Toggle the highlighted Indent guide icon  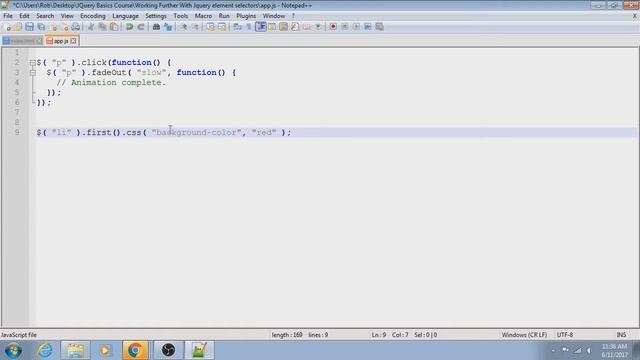(x=260, y=27)
